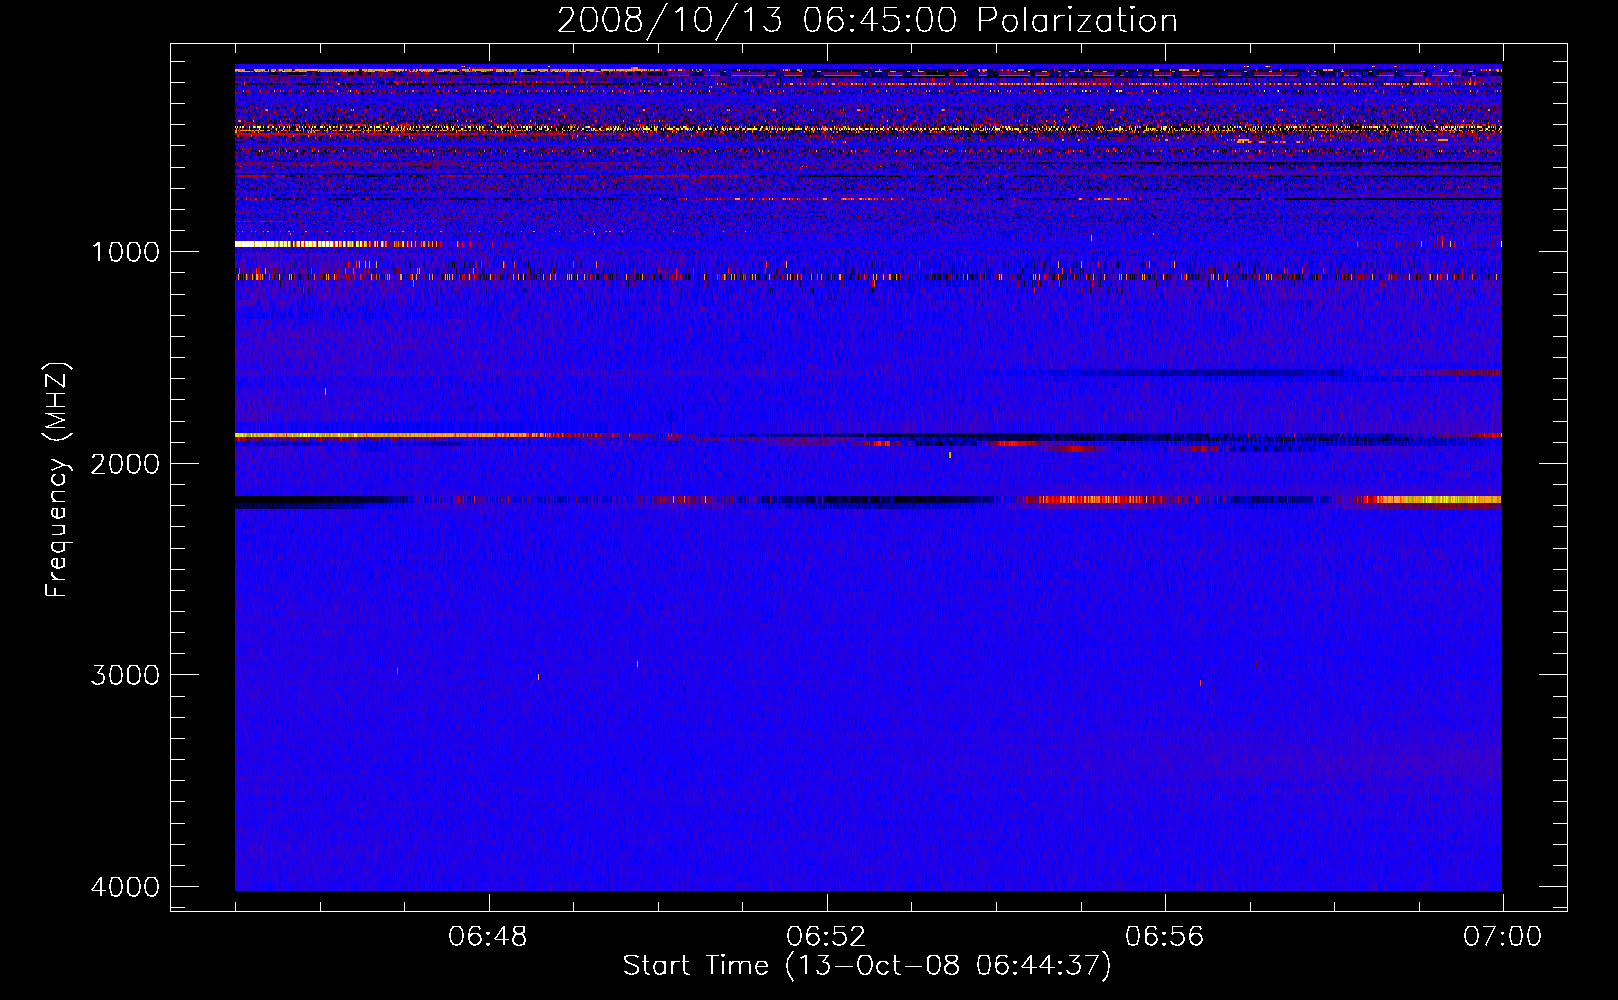The image size is (1618, 1000).
Task: Click the 'Start Time (13-Oct-08 06:44:37)' label
Action: [x=867, y=966]
